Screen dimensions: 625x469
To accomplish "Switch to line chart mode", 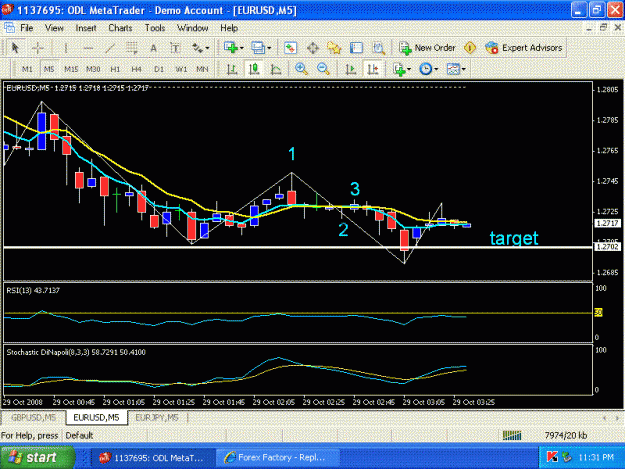I will pos(276,69).
